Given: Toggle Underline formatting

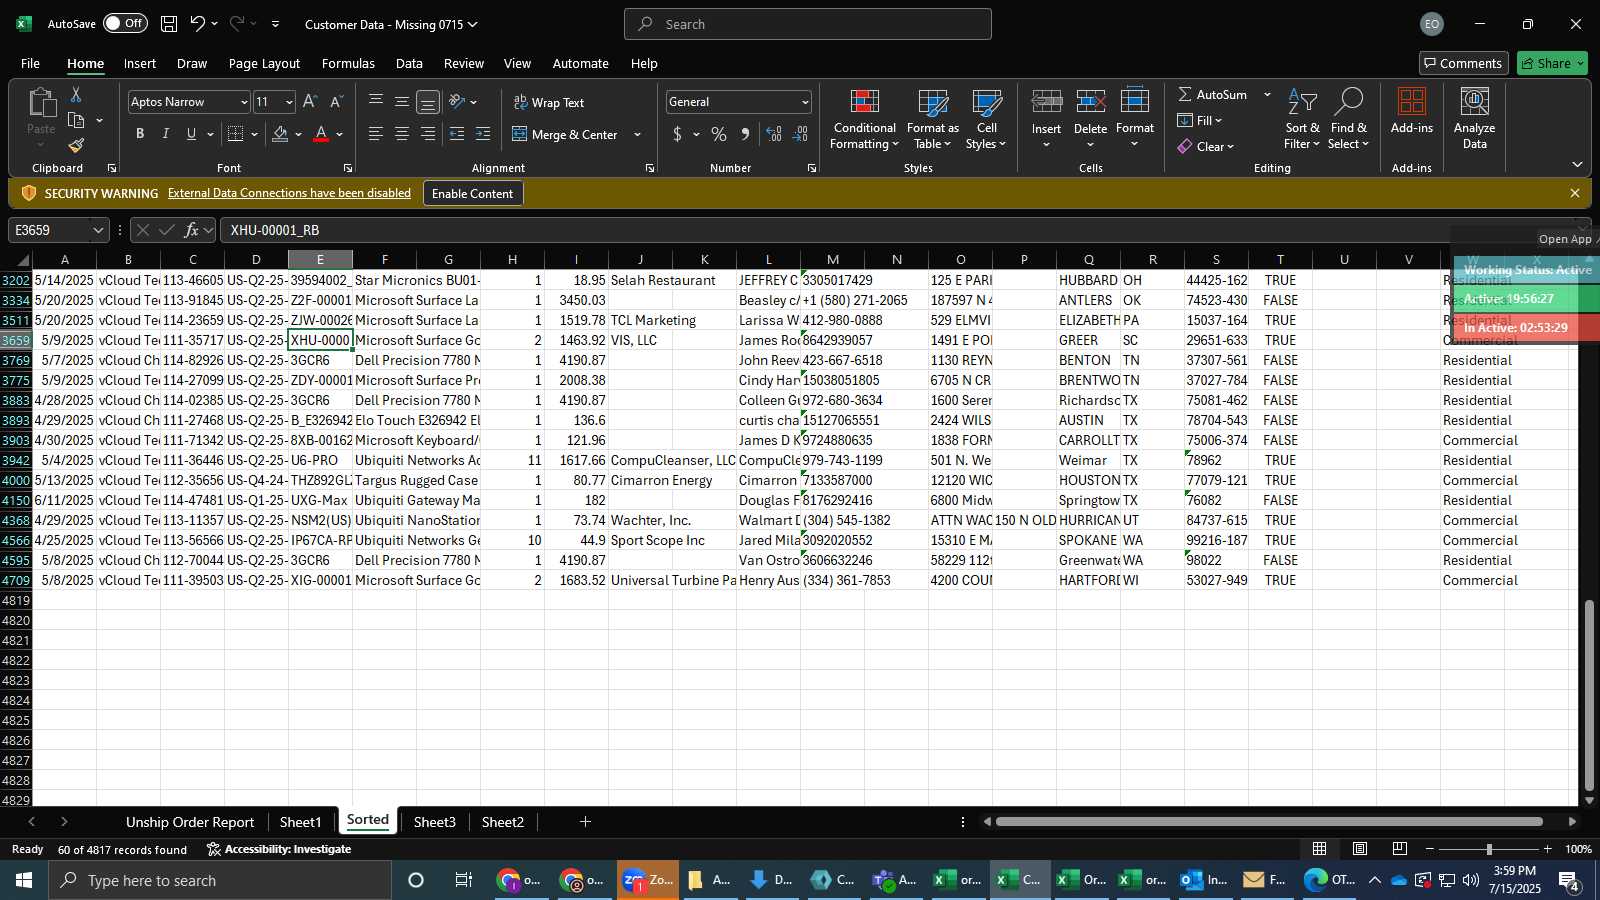Looking at the screenshot, I should click(191, 134).
